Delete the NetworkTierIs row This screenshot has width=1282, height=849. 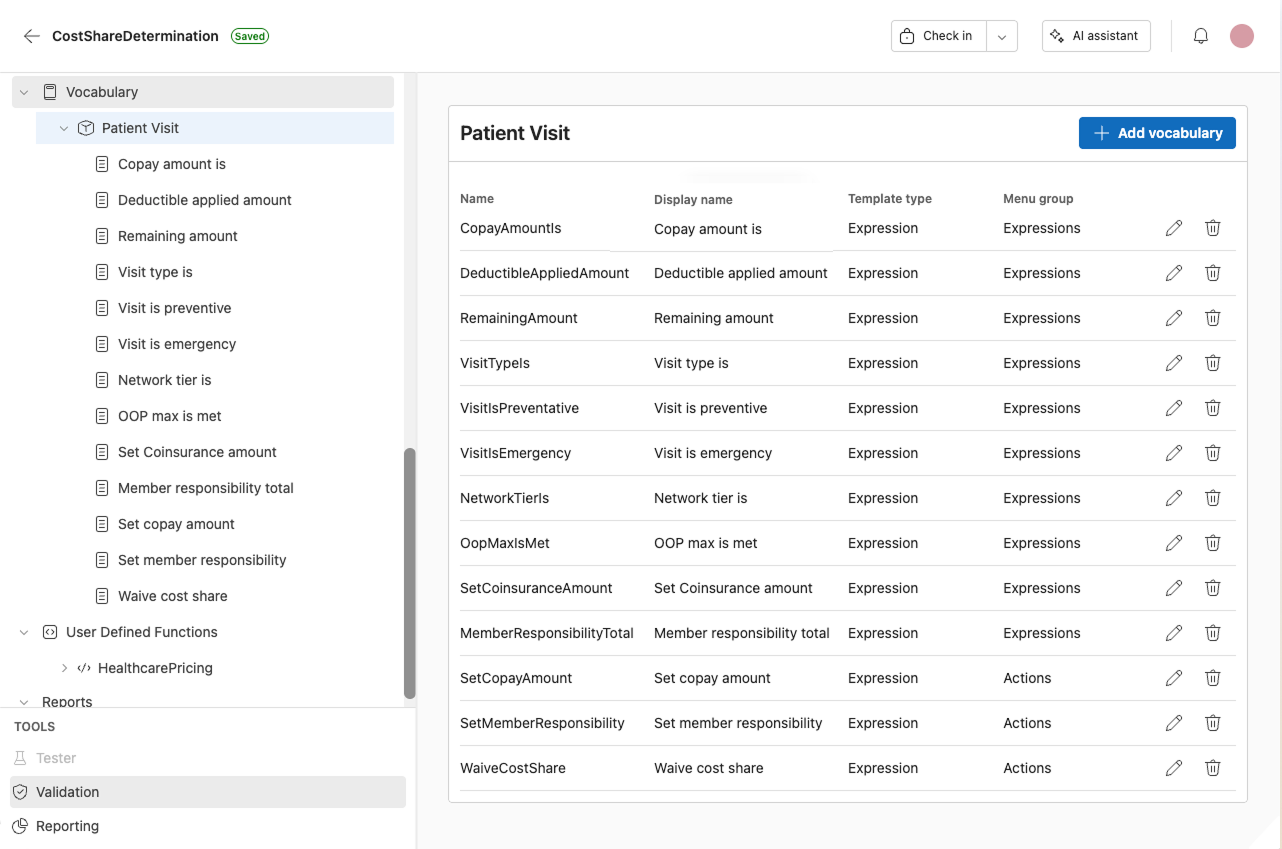[1213, 498]
